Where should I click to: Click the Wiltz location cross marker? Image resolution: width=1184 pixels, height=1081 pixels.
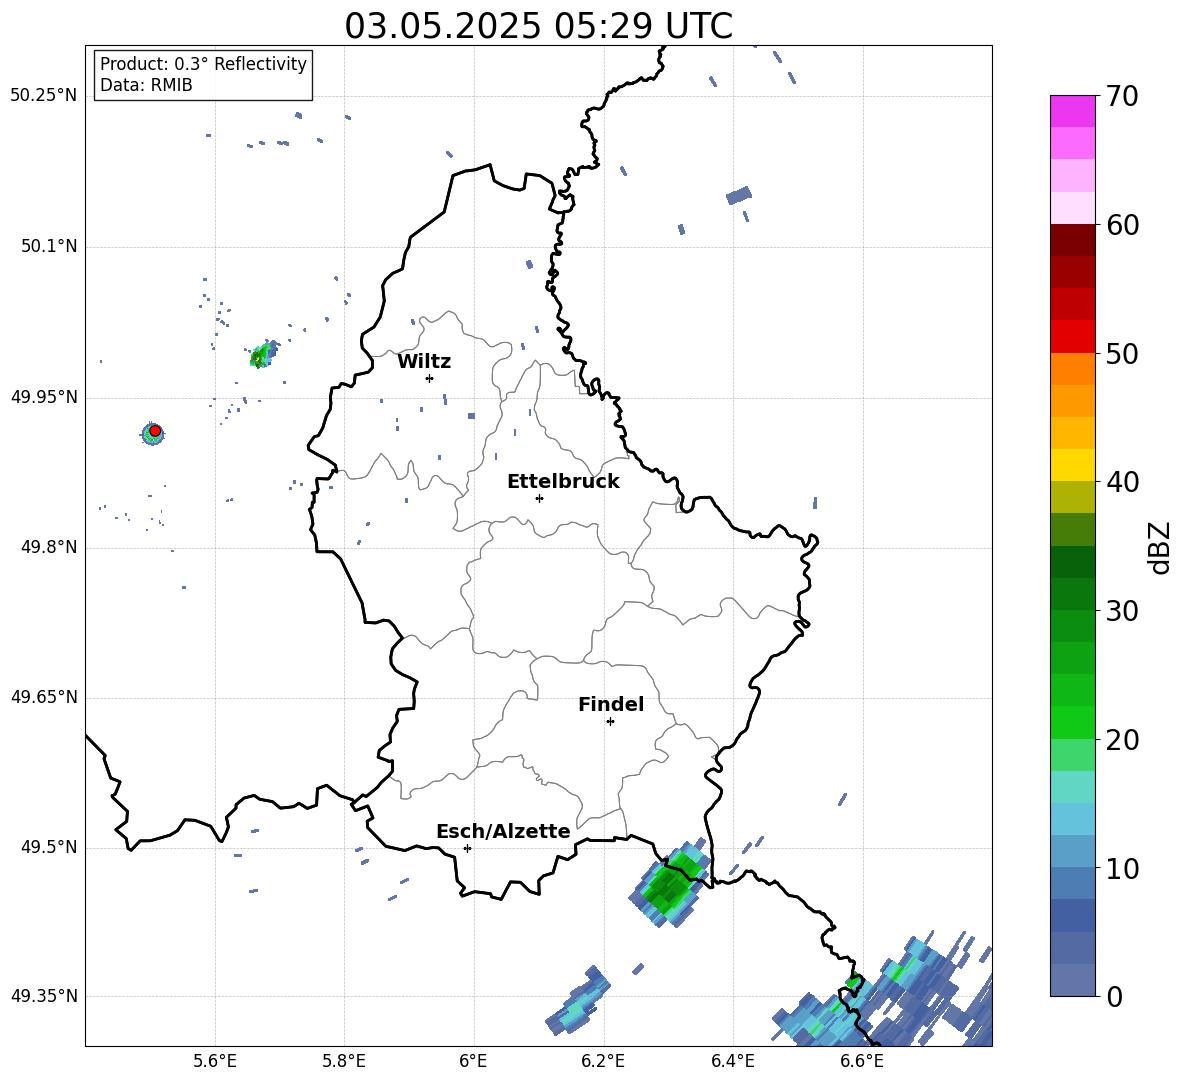(430, 378)
